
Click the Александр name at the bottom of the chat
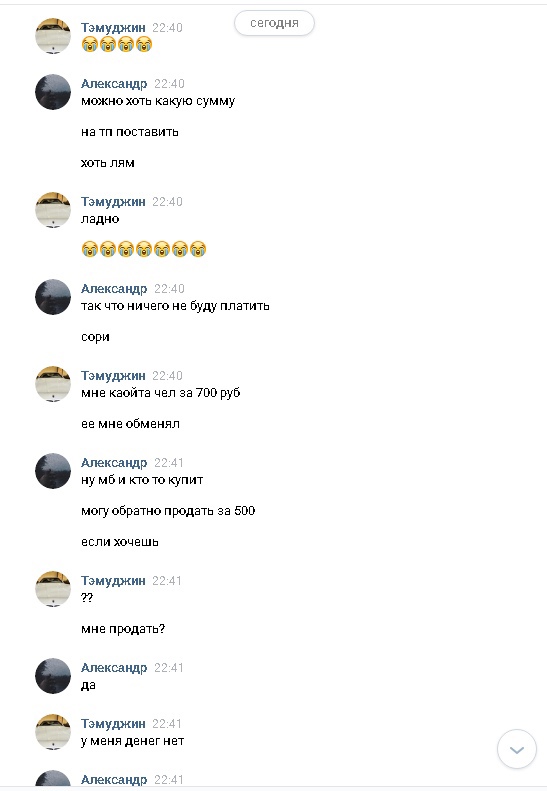coord(114,779)
